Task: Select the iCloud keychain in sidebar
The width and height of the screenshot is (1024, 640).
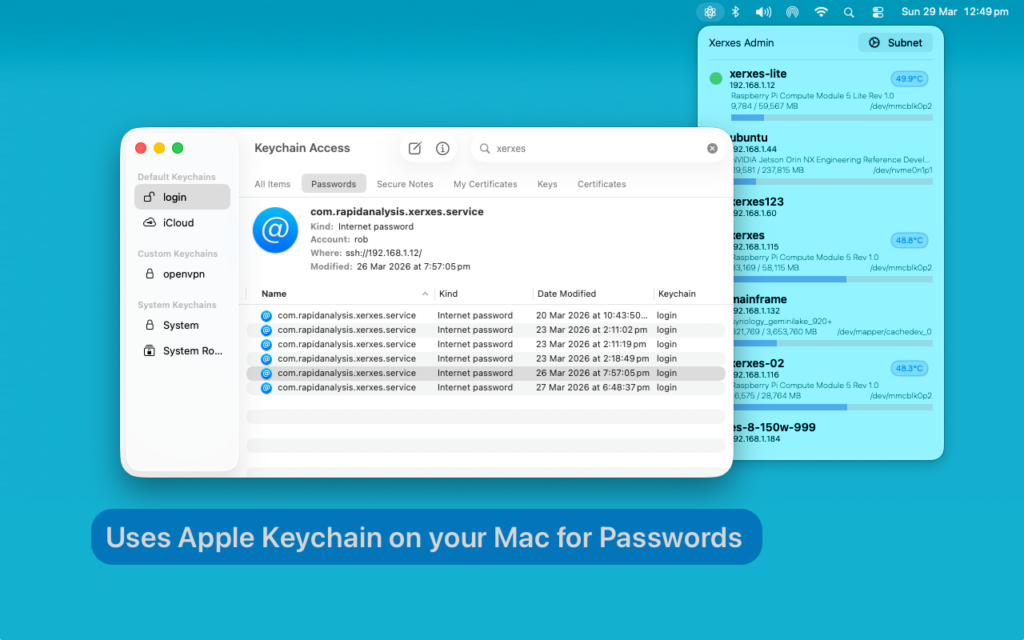Action: click(x=178, y=223)
